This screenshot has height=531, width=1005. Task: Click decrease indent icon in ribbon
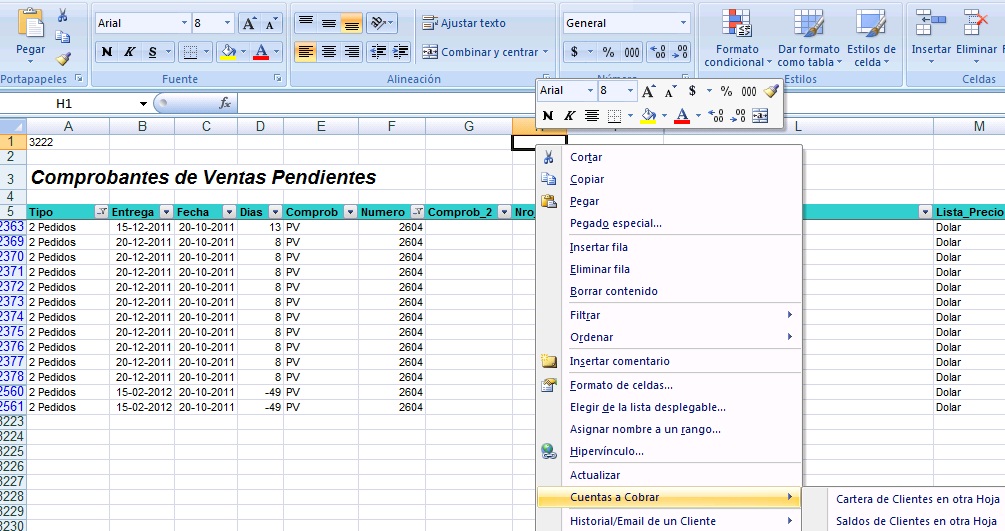[x=378, y=52]
